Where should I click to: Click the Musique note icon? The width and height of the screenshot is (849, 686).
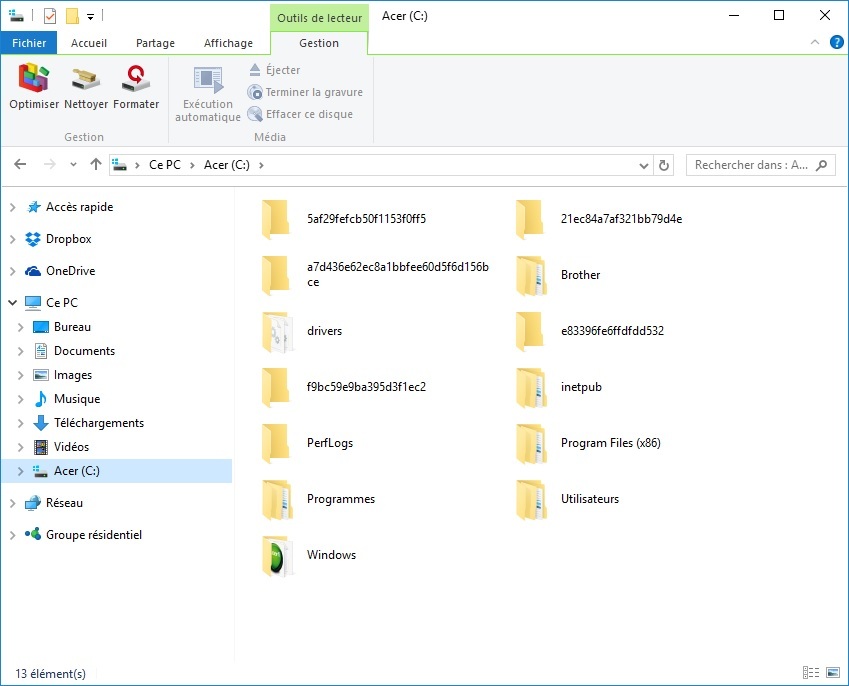pos(41,399)
